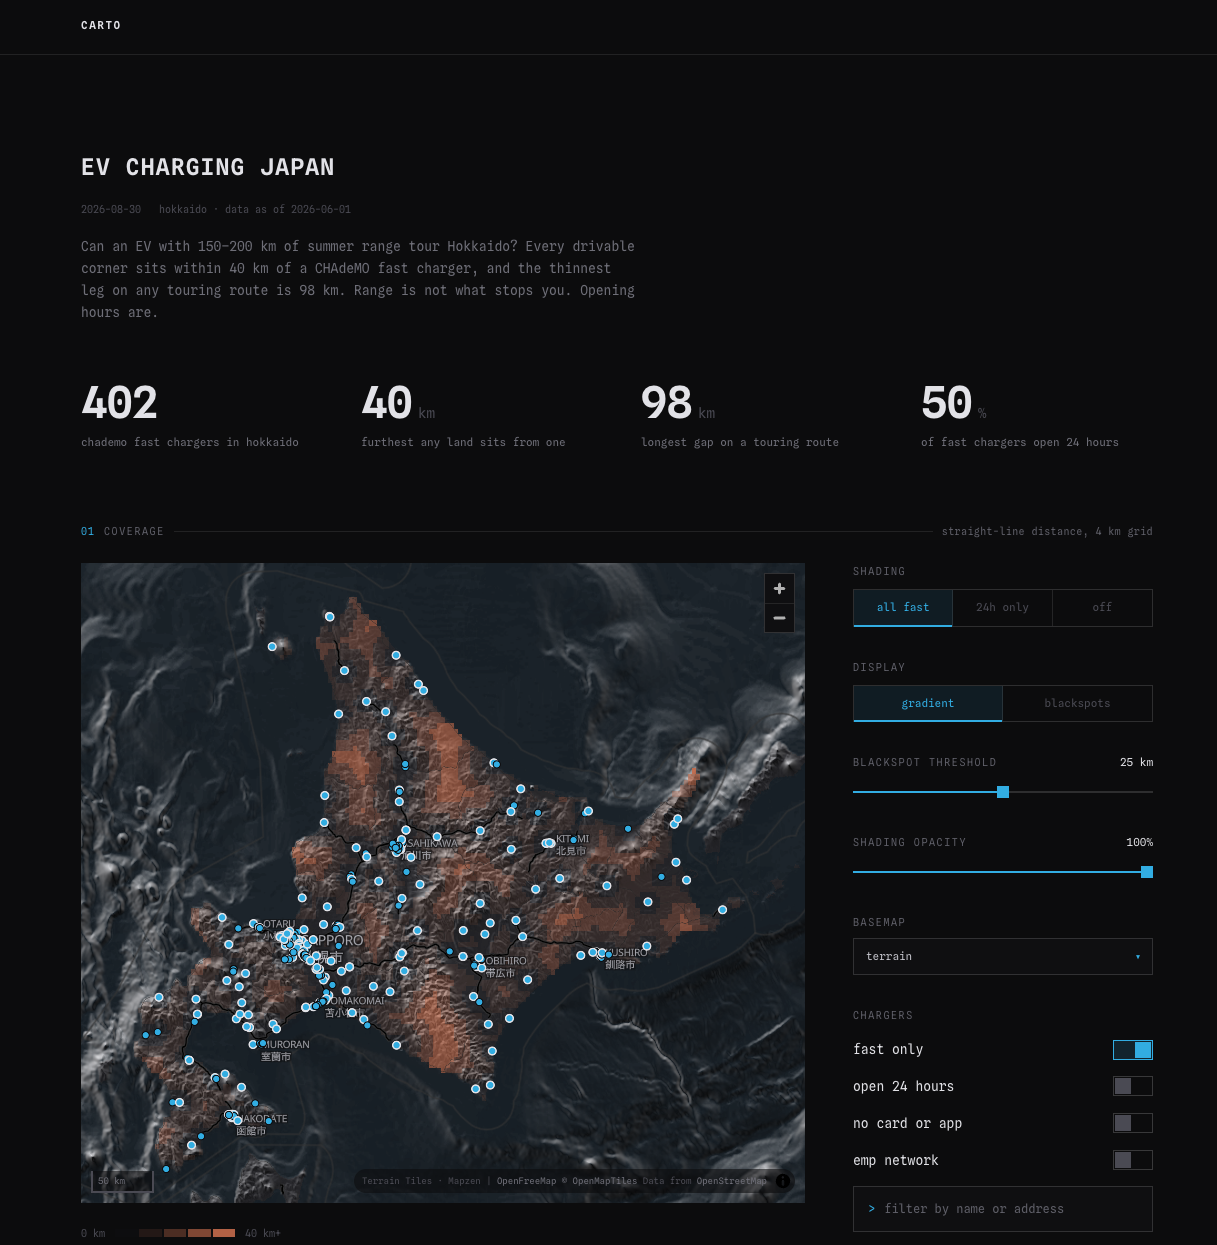Click the '25 km' threshold value
The image size is (1217, 1245).
tap(1136, 763)
